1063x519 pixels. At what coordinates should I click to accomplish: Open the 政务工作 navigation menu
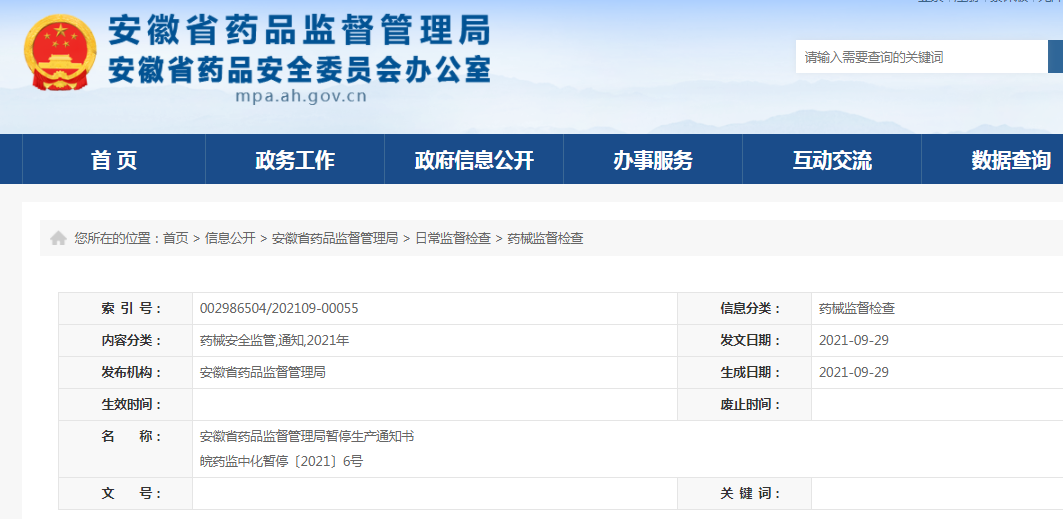tap(295, 160)
